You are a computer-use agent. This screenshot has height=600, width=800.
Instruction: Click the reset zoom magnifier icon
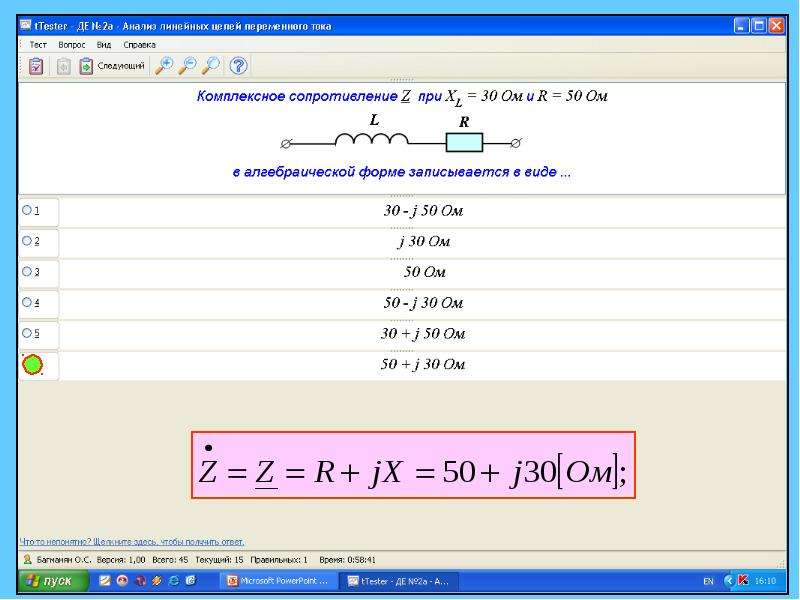click(x=211, y=66)
